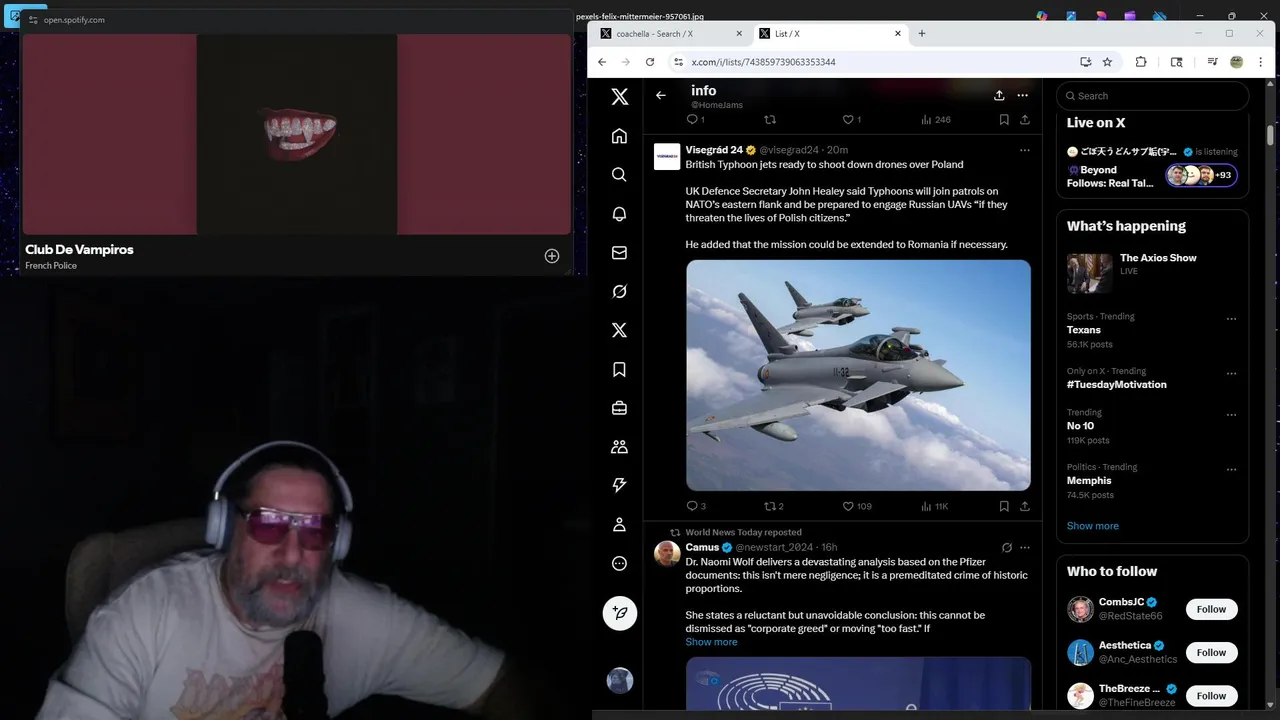Bookmark the top post with 246 views
This screenshot has width=1280, height=720.
1004,119
